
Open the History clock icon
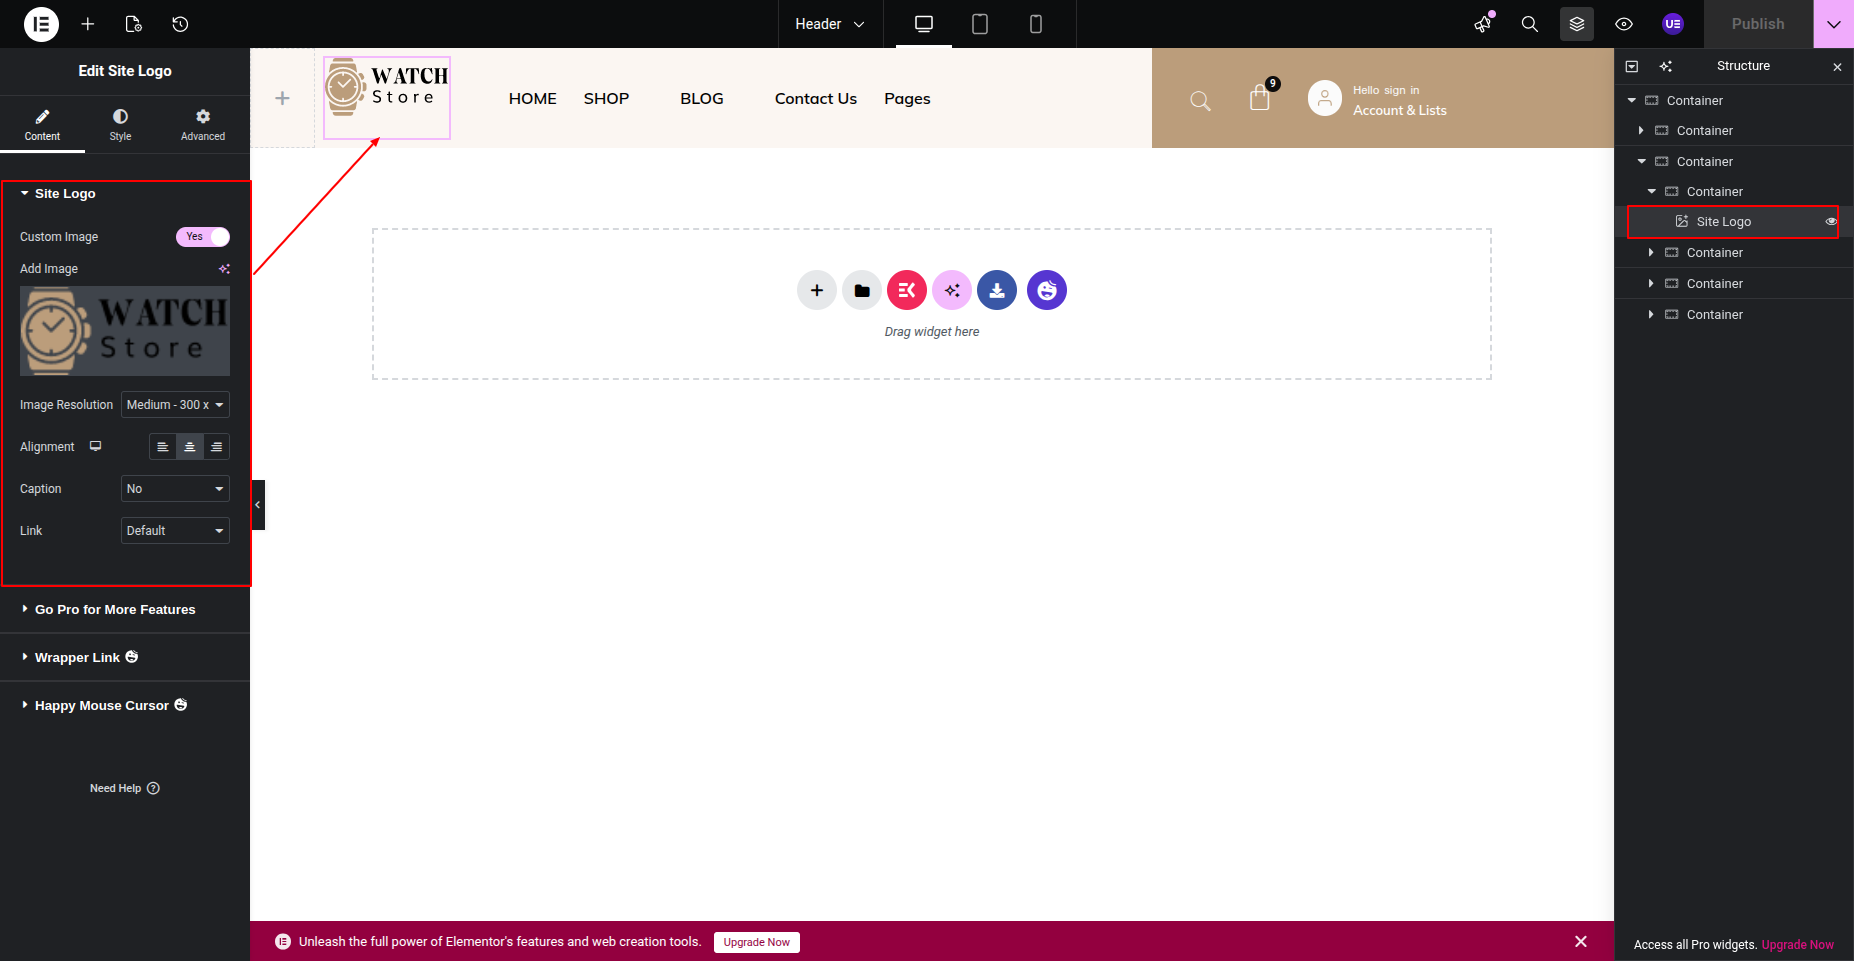(x=180, y=24)
